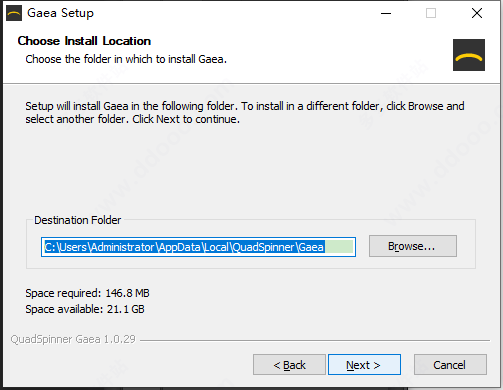Screen dimensions: 503x390
Task: Minimize the Gaea Setup window
Action: (386, 13)
